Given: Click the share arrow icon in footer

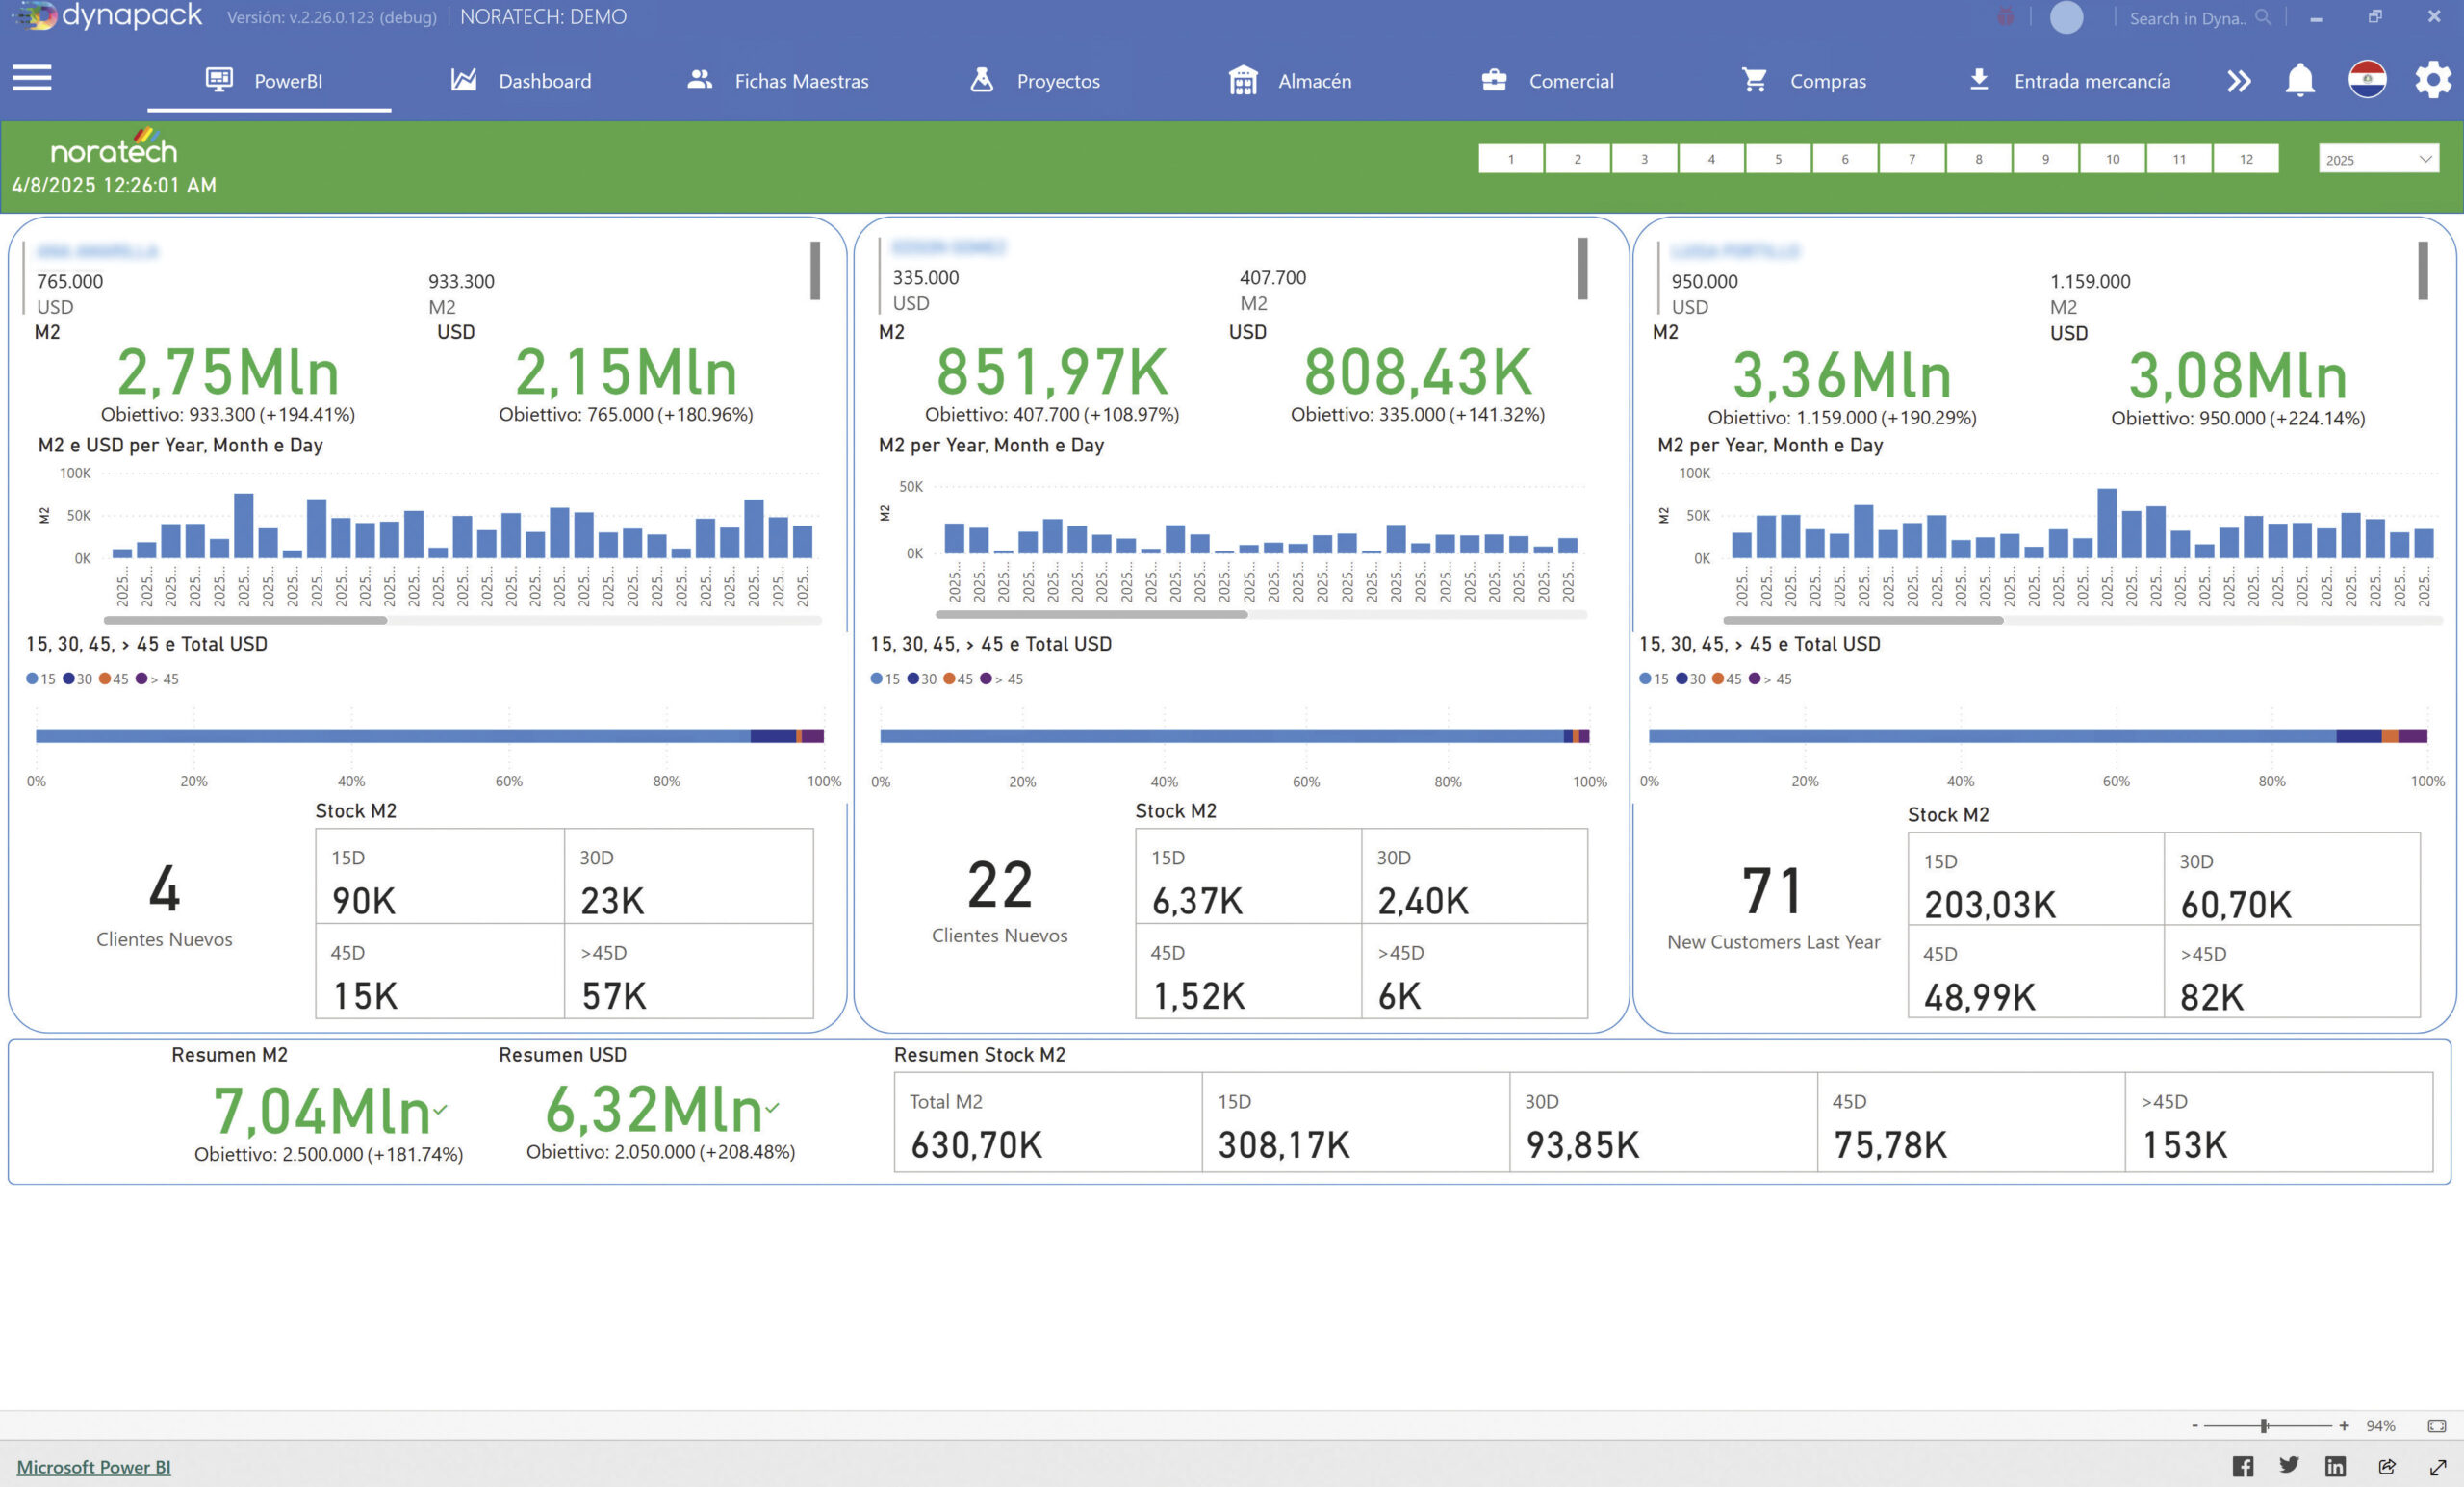Looking at the screenshot, I should [2387, 1466].
